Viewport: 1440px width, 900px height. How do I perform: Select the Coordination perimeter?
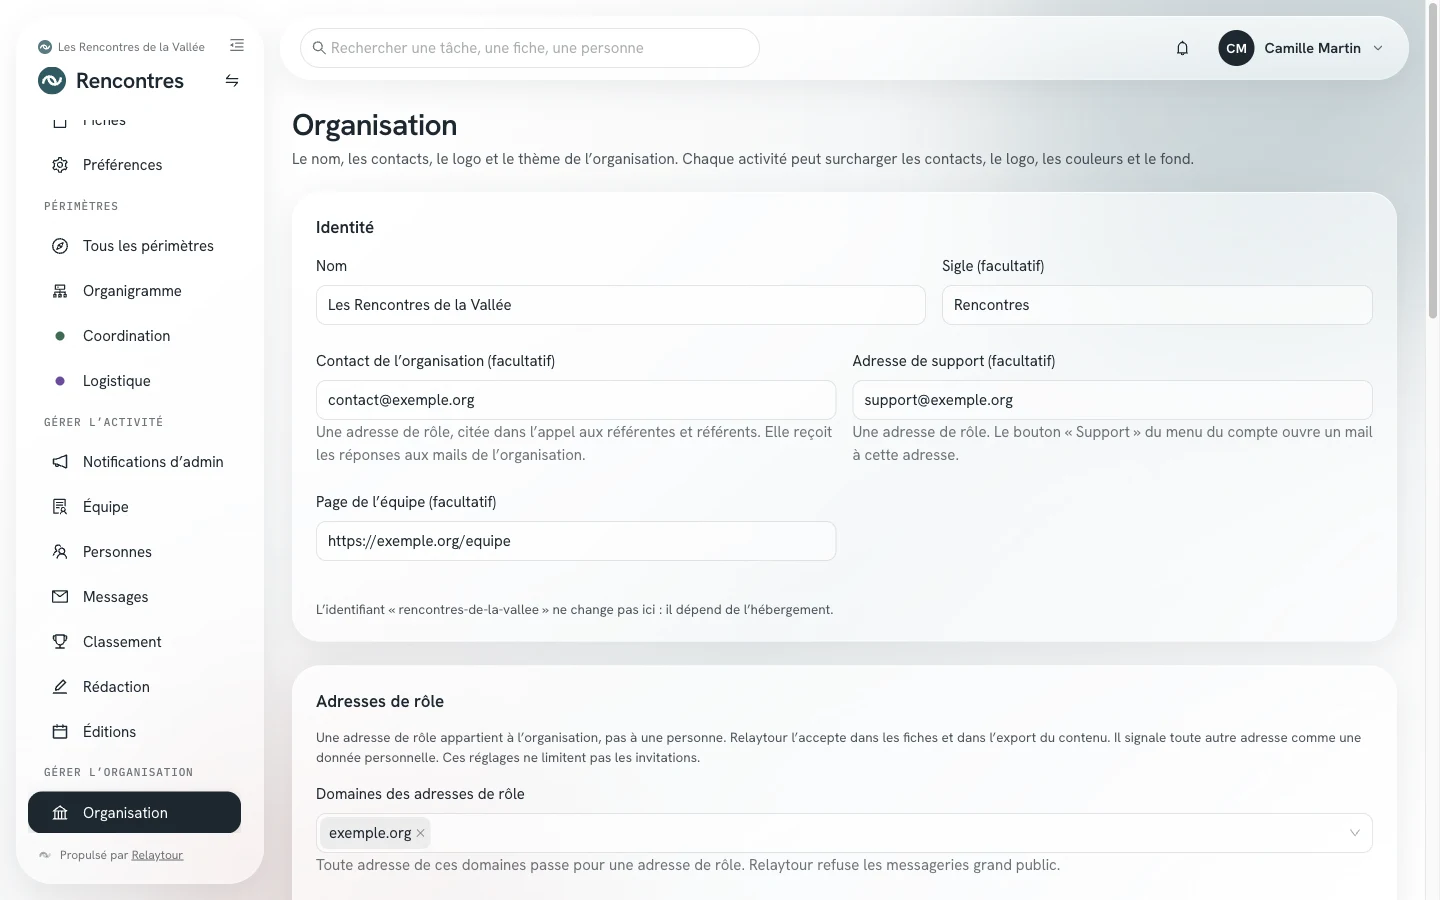(134, 336)
